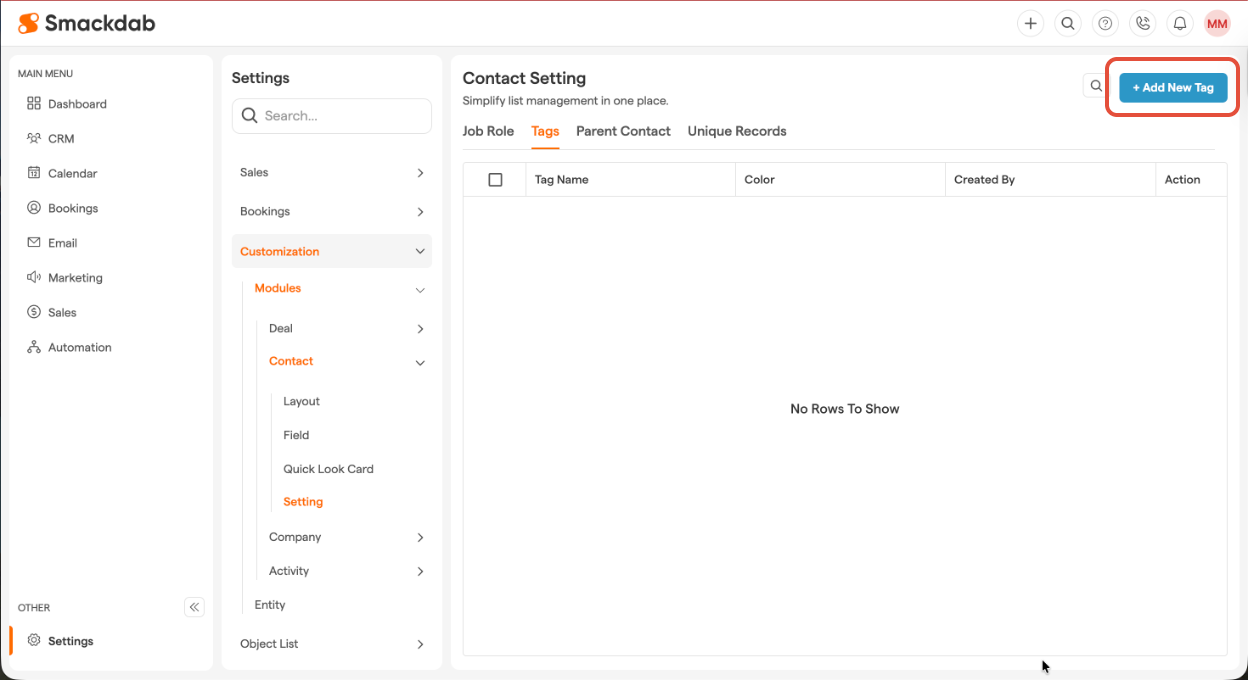Open the MM user avatar menu
Image resolution: width=1248 pixels, height=680 pixels.
pos(1217,24)
